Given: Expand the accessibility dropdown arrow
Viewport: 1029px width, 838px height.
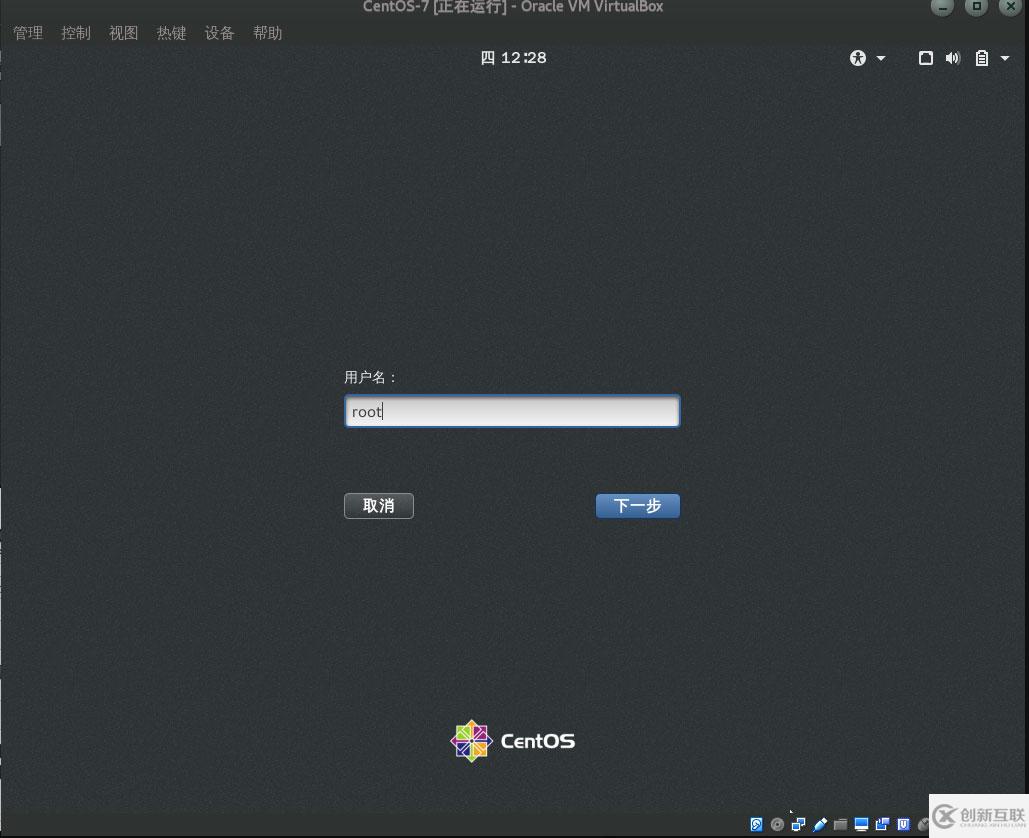Looking at the screenshot, I should [x=881, y=58].
